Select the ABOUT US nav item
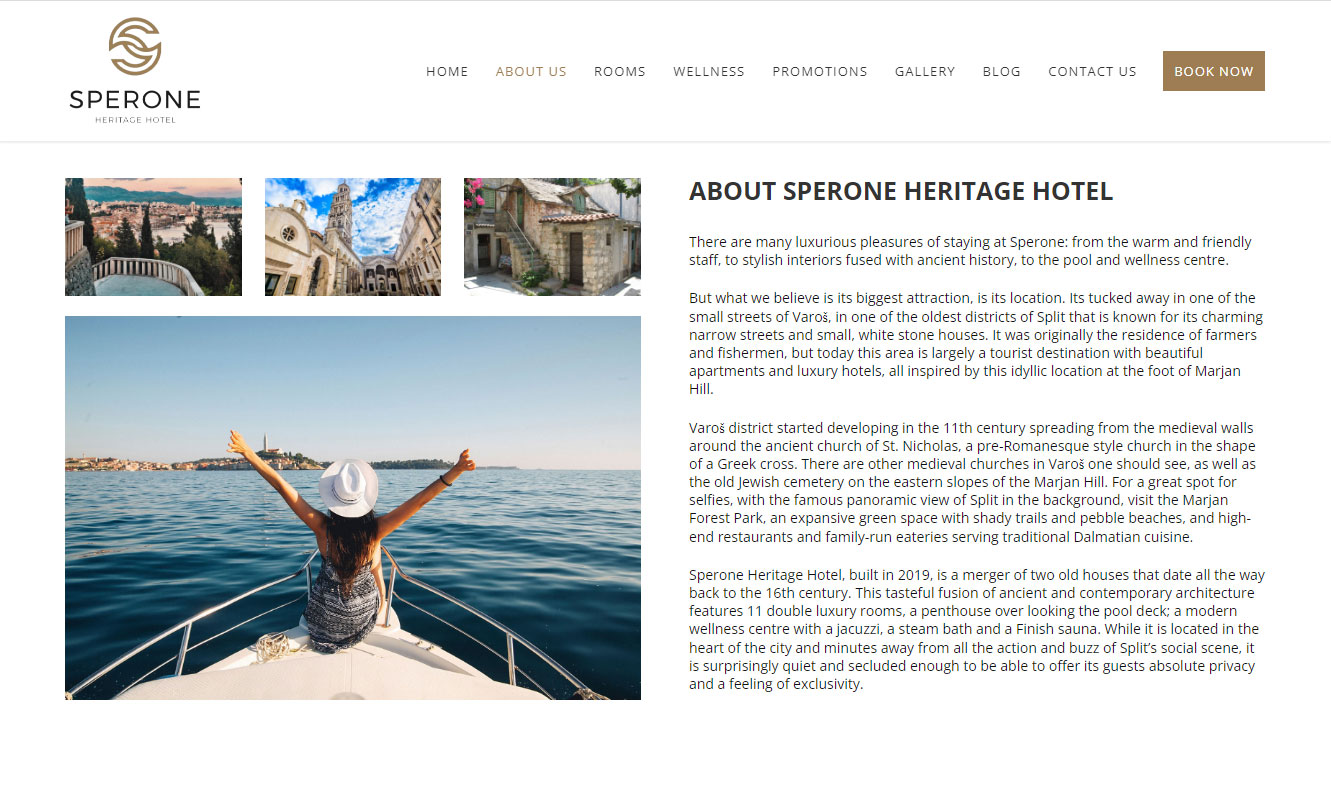Screen dimensions: 1331x798 pyautogui.click(x=531, y=71)
